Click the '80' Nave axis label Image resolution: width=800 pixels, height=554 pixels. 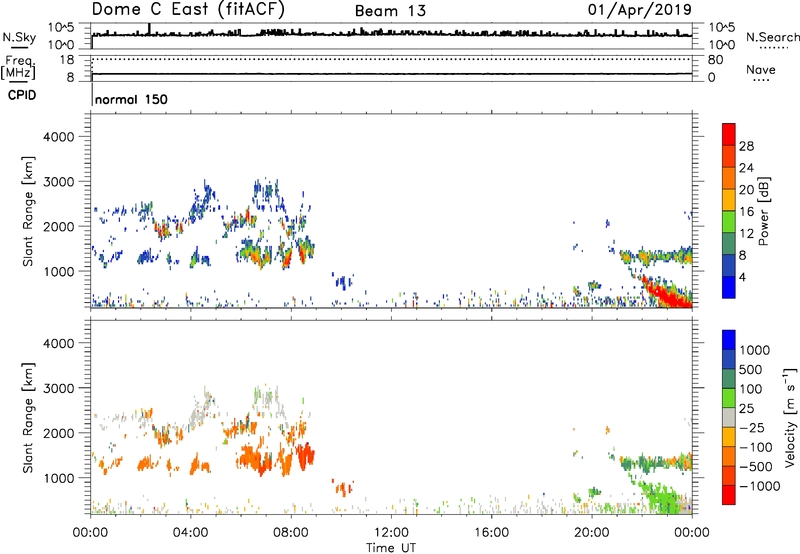coord(715,60)
